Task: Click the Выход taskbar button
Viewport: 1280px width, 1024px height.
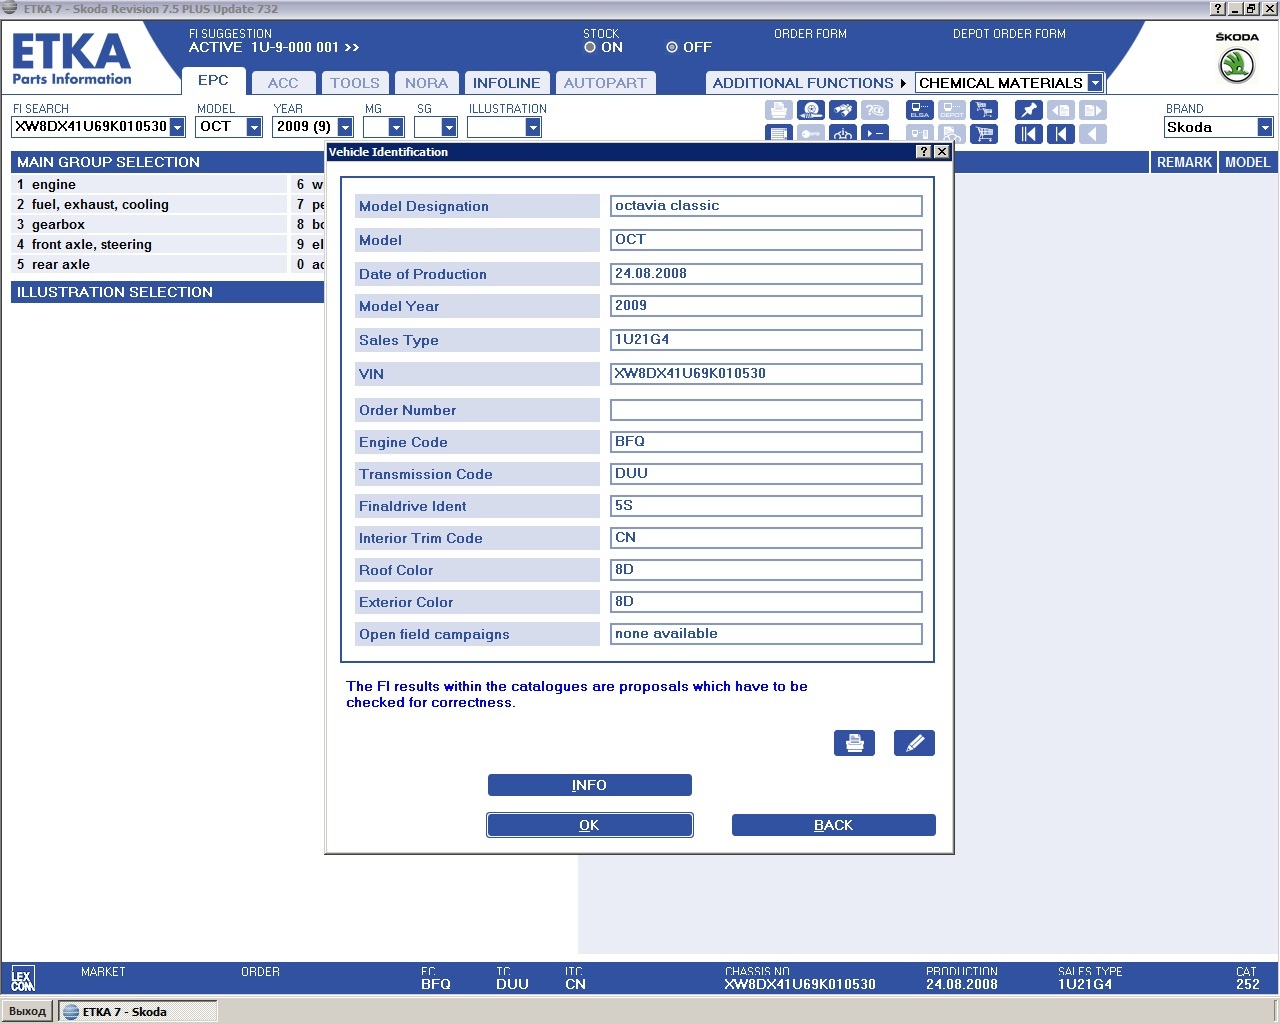Action: 28,1011
